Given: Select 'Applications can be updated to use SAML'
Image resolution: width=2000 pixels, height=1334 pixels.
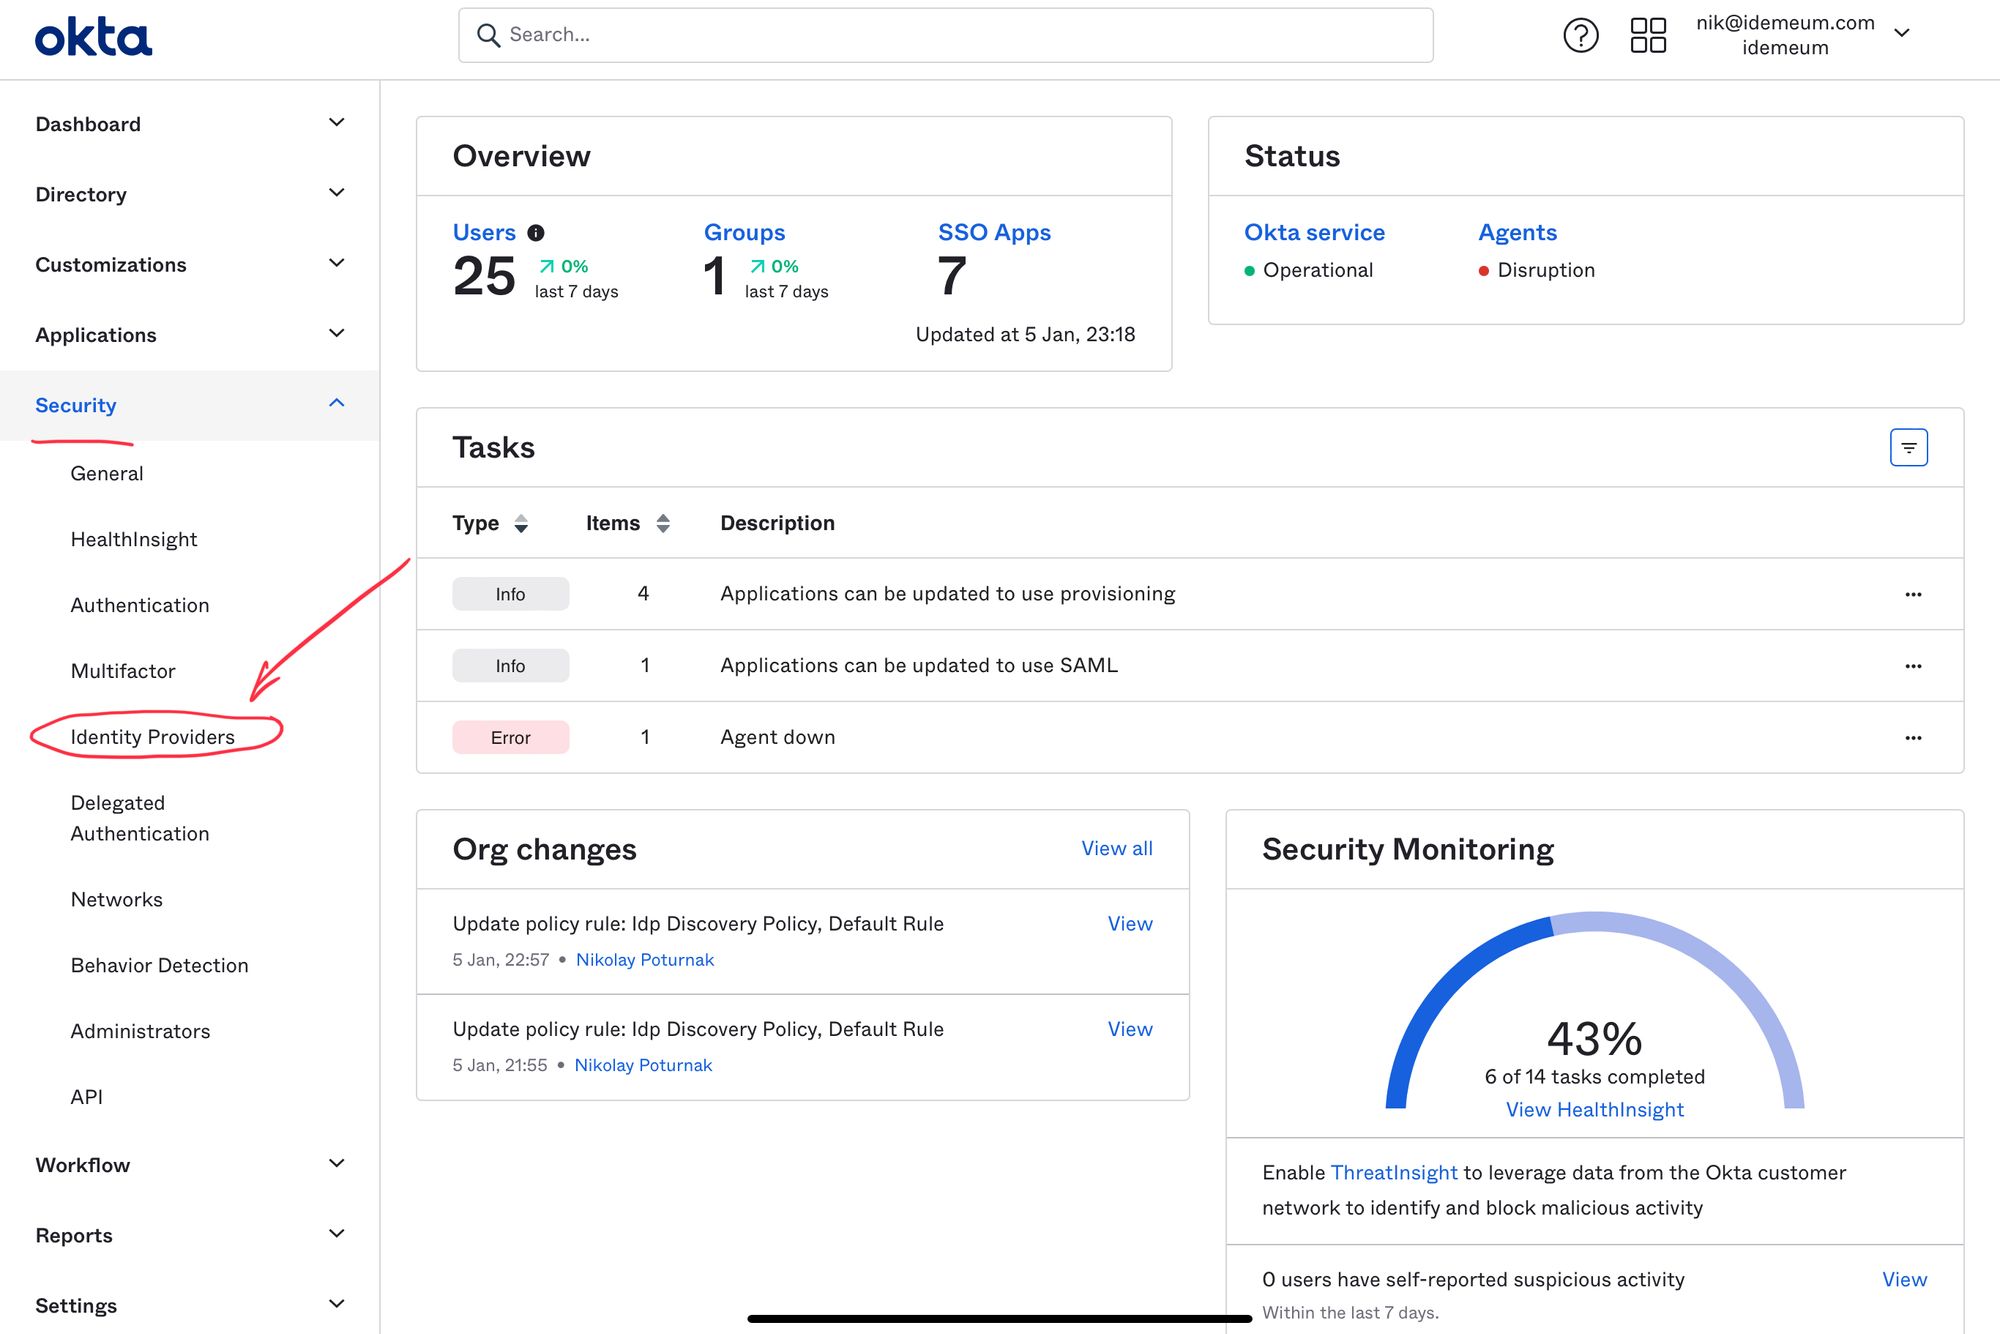Looking at the screenshot, I should pyautogui.click(x=919, y=666).
